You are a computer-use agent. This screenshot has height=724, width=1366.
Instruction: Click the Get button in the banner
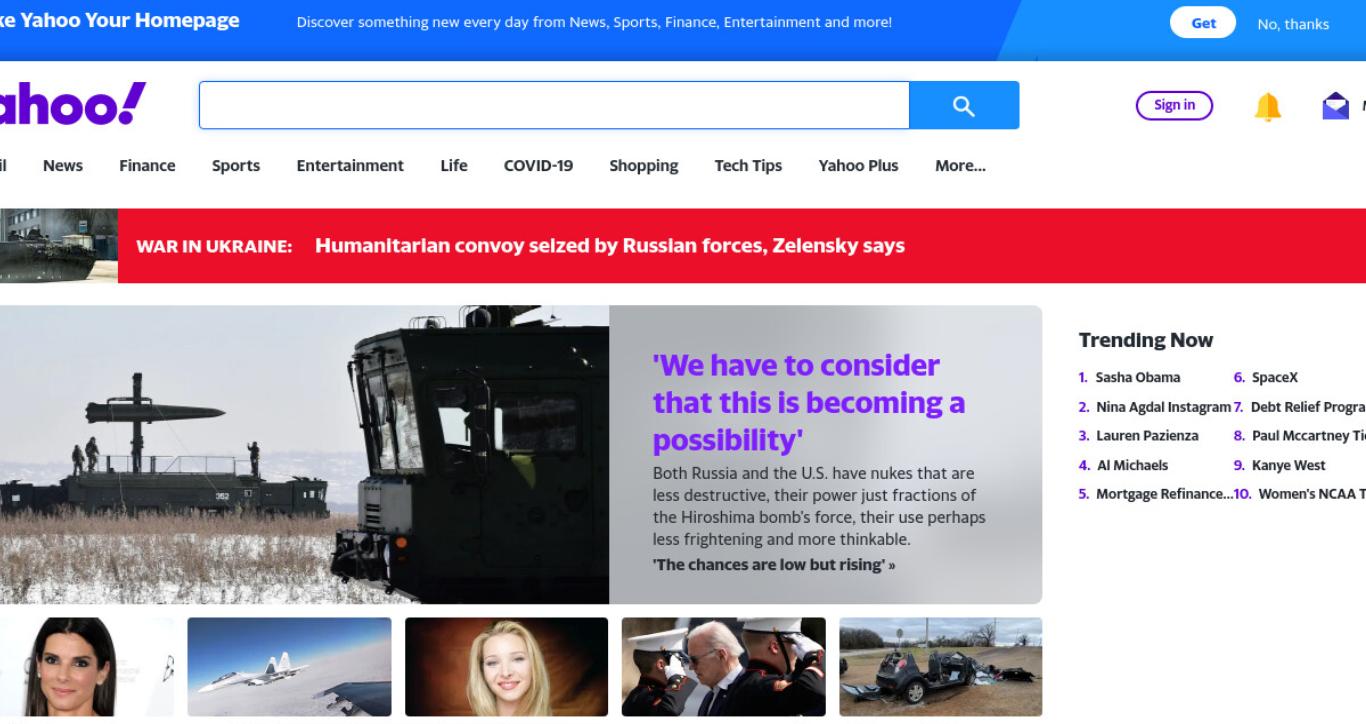1203,23
